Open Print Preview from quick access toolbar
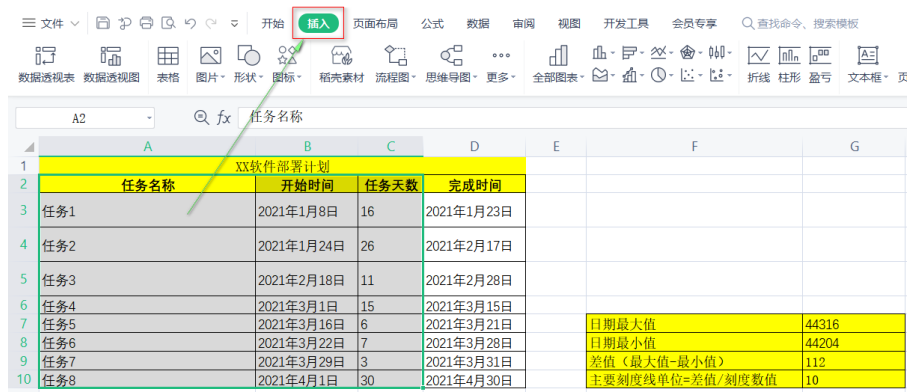 pyautogui.click(x=168, y=23)
